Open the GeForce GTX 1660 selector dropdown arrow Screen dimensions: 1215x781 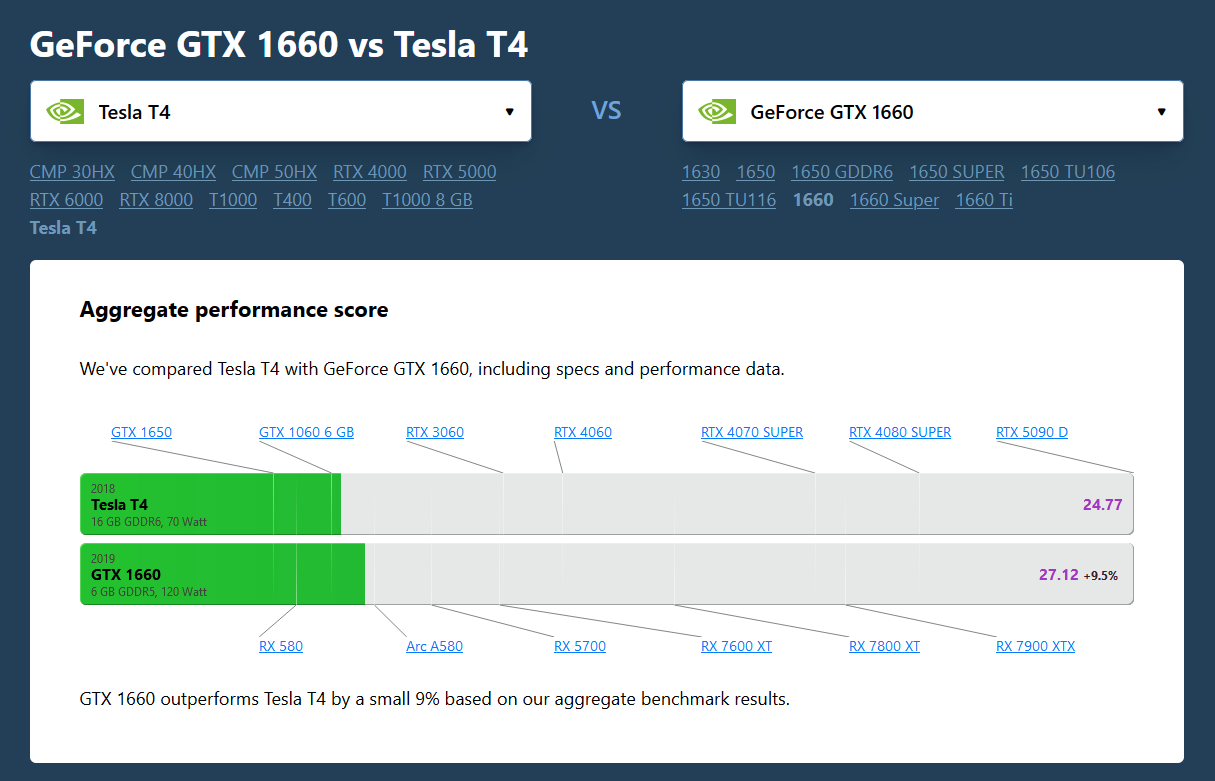click(x=1161, y=111)
